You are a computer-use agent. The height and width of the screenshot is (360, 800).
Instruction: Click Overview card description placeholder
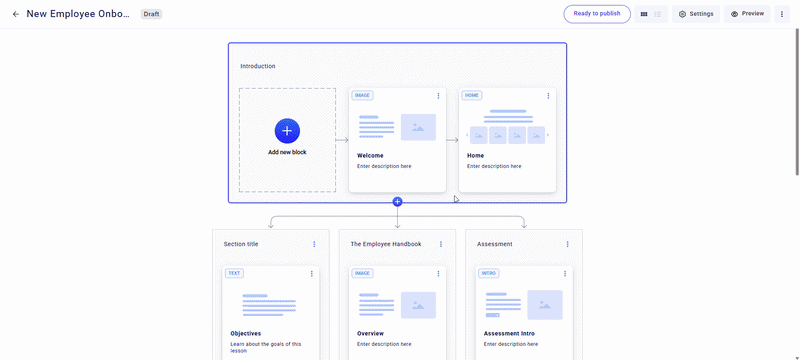(384, 344)
